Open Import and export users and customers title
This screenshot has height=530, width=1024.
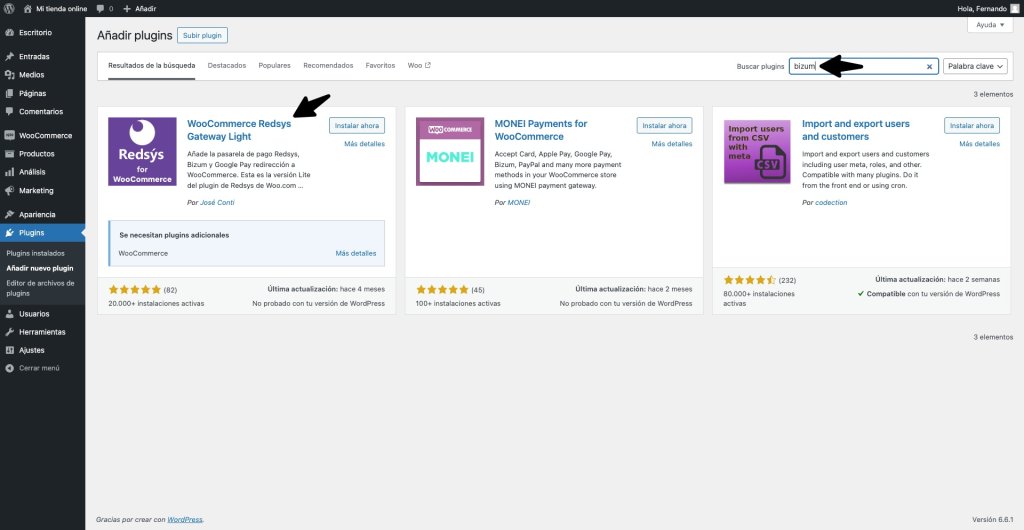(x=856, y=131)
